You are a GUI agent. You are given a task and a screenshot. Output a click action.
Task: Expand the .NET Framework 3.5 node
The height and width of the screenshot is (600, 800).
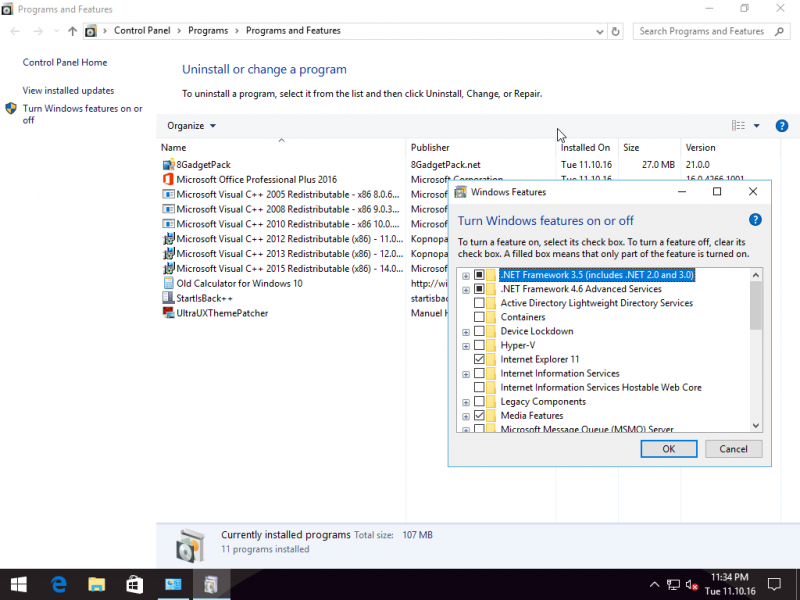point(466,276)
